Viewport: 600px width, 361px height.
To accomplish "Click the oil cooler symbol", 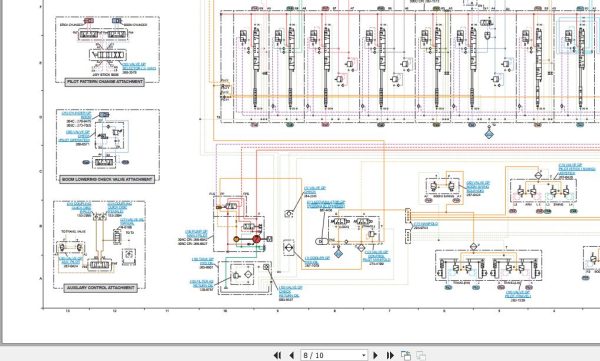I will [x=289, y=248].
